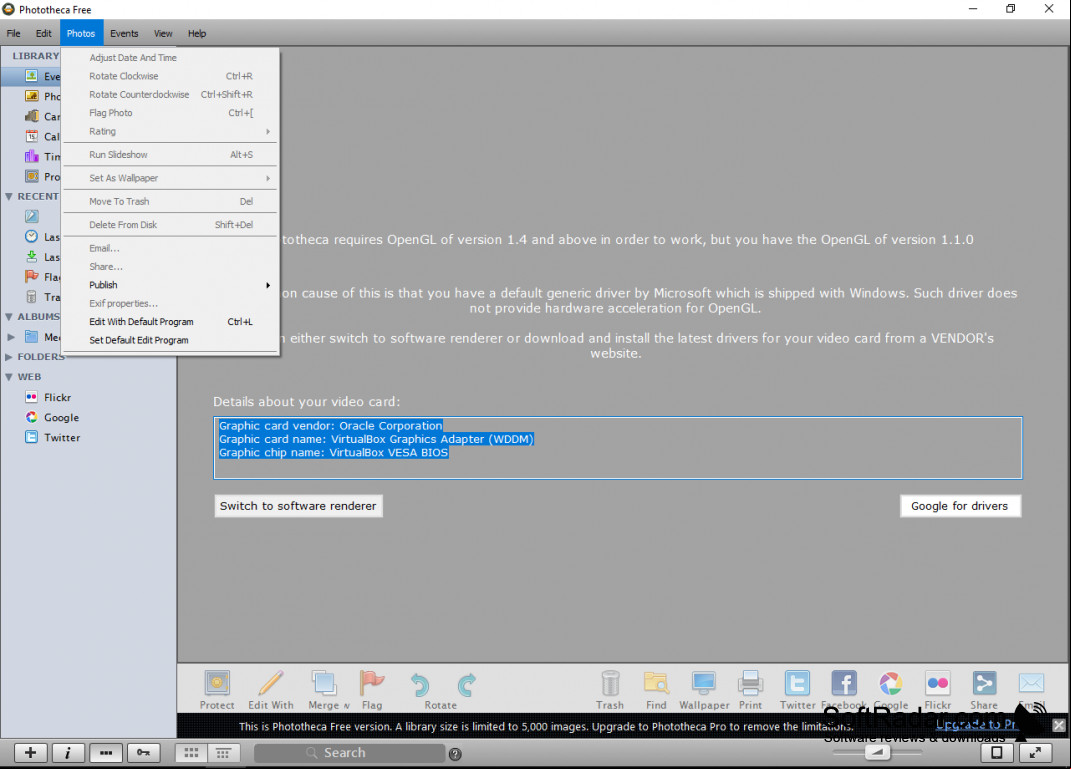Viewport: 1071px width, 769px height.
Task: Click the 'Graphic card vendor: Oracle Corporation' line
Action: point(331,425)
